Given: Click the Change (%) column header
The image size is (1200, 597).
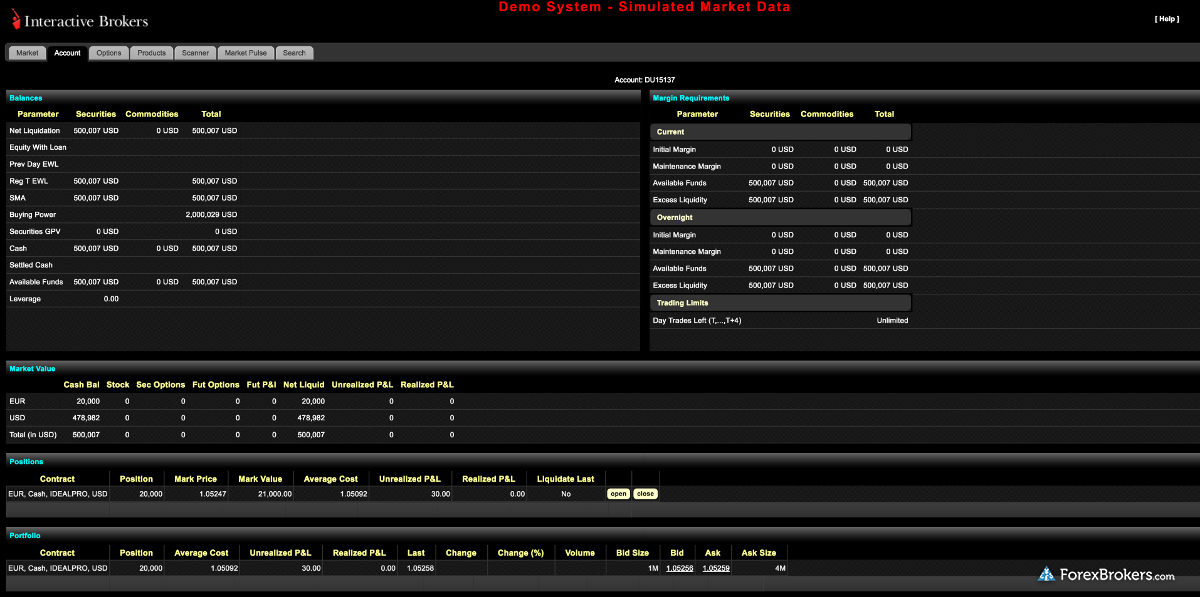Looking at the screenshot, I should tap(520, 553).
